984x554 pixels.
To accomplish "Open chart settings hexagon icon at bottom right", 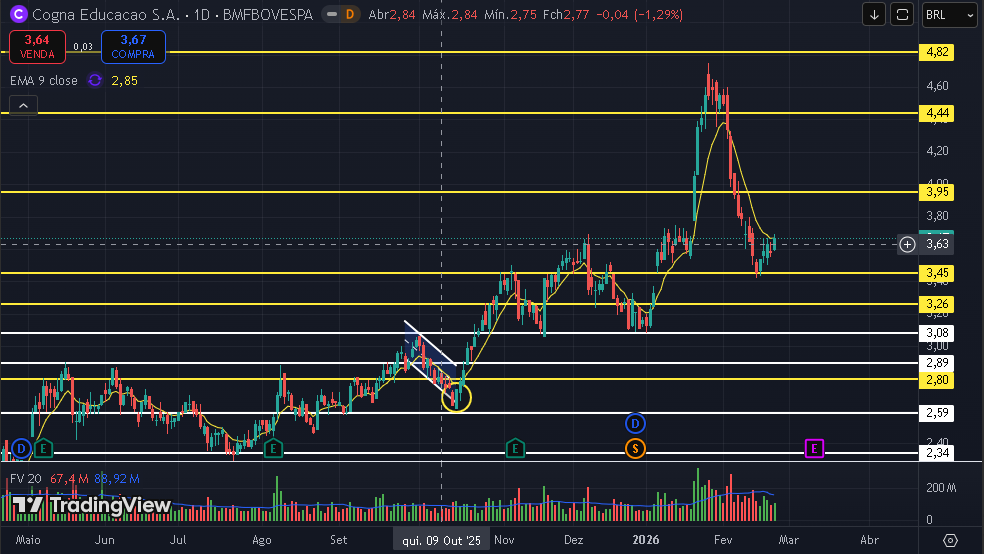I will tap(951, 540).
